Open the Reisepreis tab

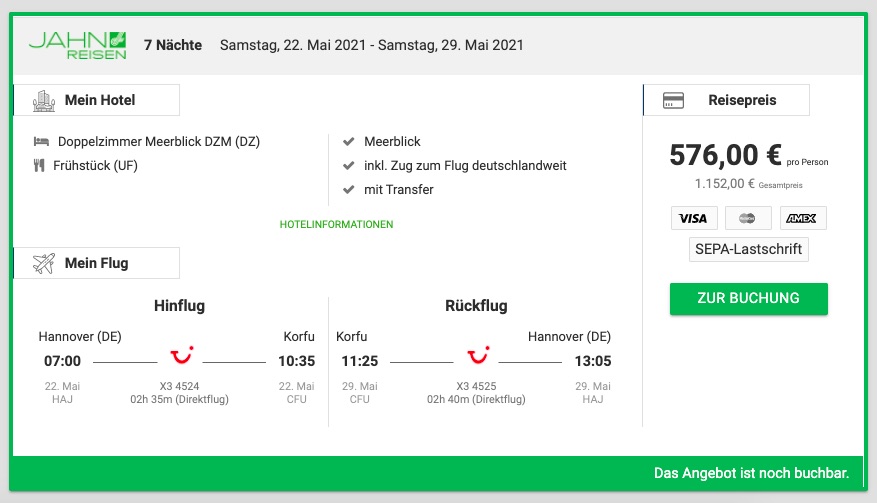pos(726,100)
